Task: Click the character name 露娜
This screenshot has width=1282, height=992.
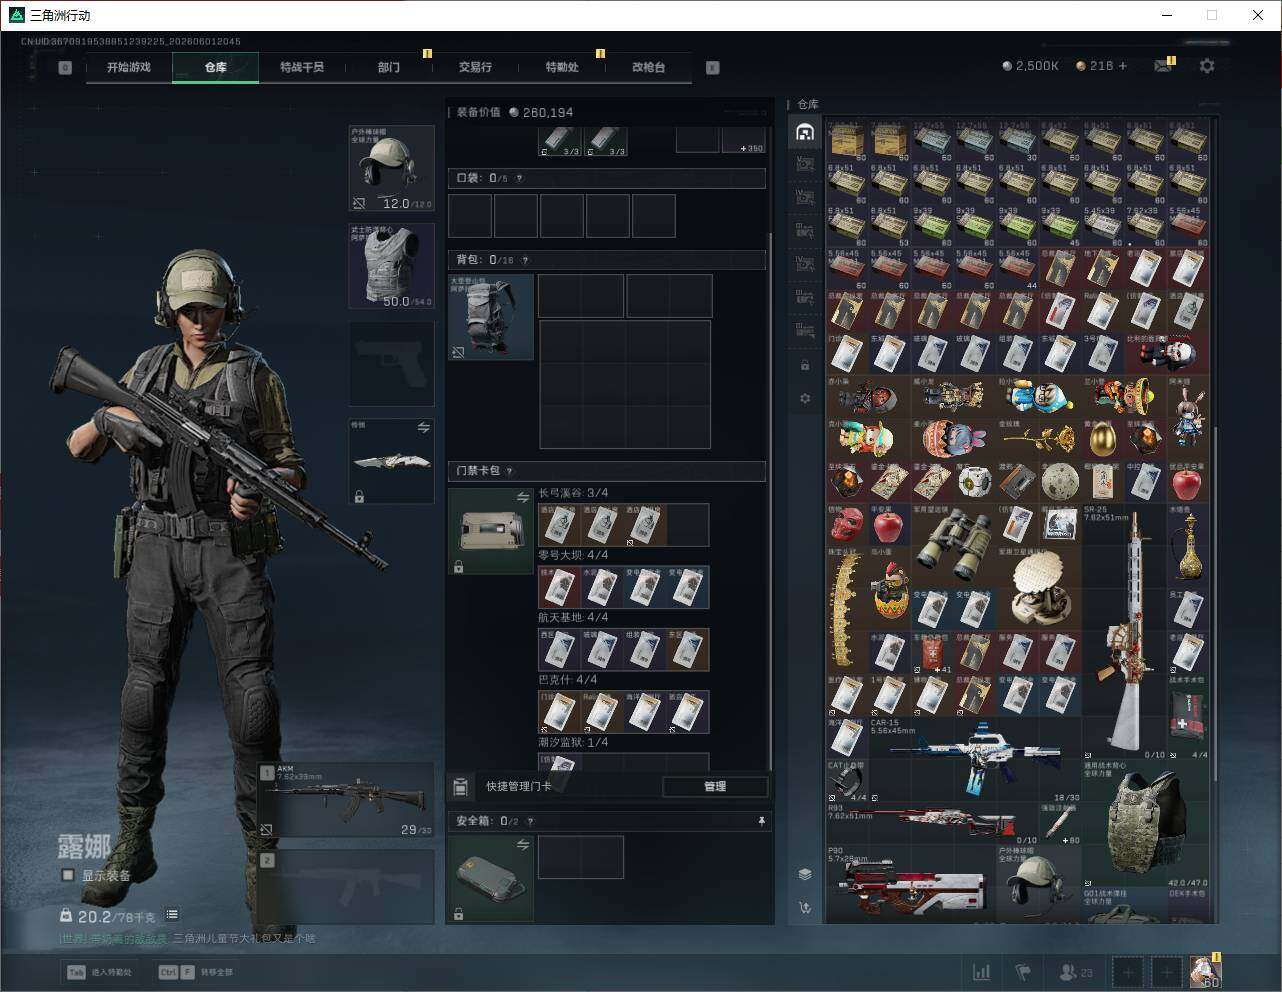Action: click(x=84, y=847)
